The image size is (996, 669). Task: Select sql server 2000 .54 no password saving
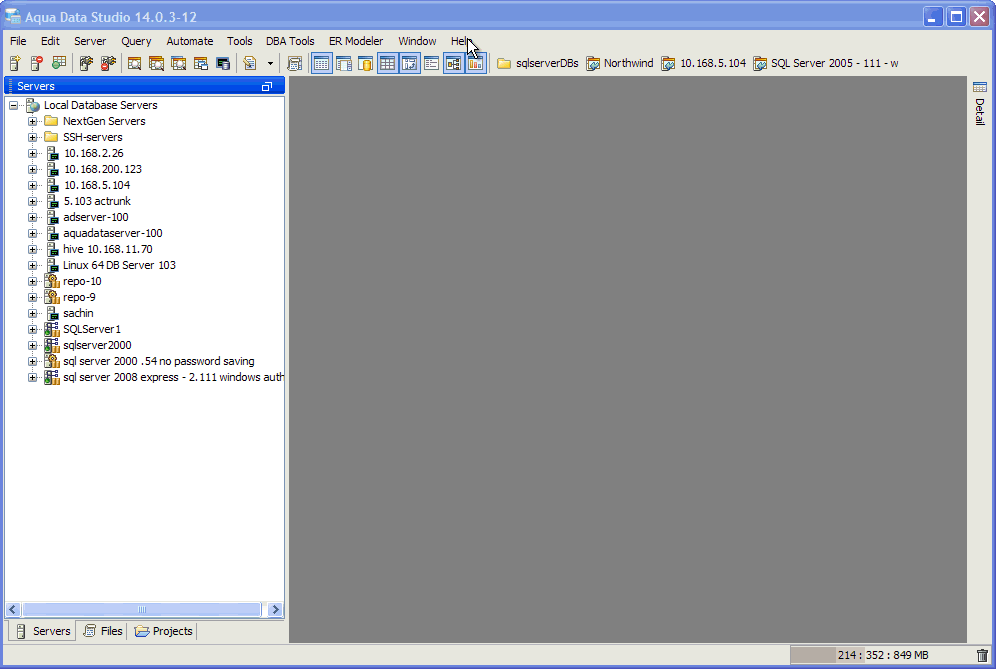(159, 361)
